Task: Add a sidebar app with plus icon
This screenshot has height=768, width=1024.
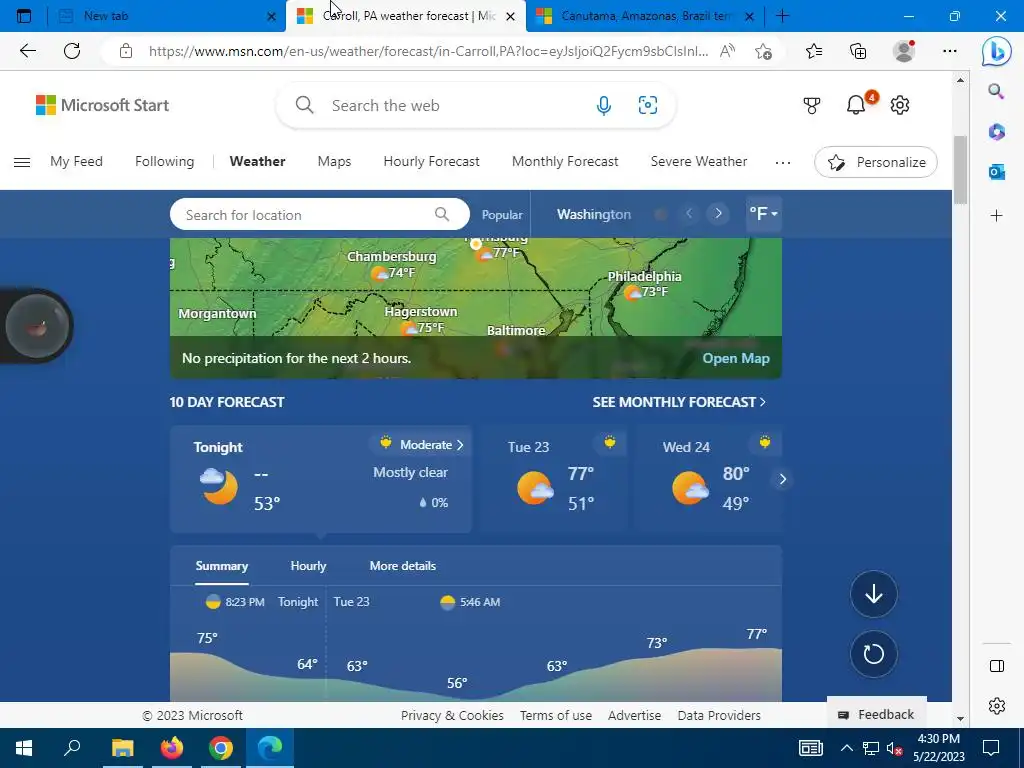Action: pos(997,216)
